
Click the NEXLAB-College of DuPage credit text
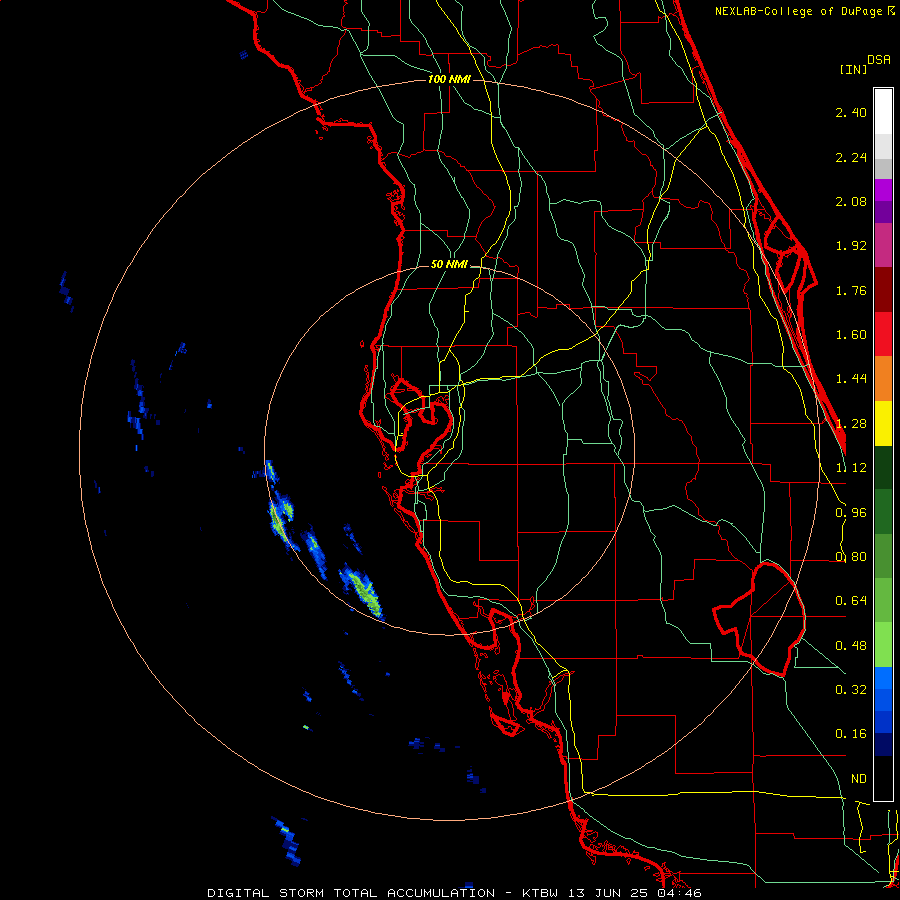click(x=798, y=11)
